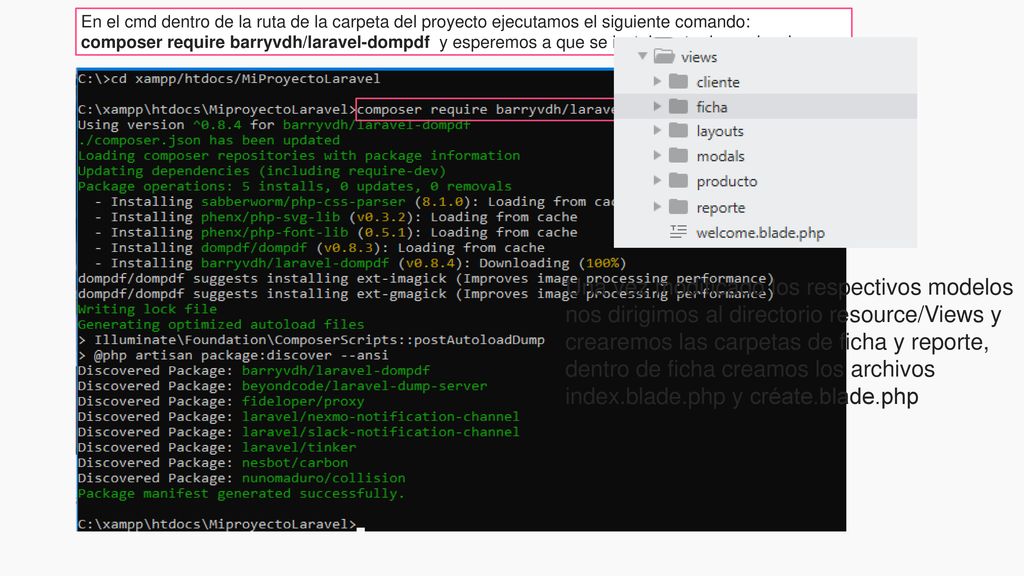Click the postAutoloadDump script line
The image size is (1024, 576).
click(x=311, y=340)
